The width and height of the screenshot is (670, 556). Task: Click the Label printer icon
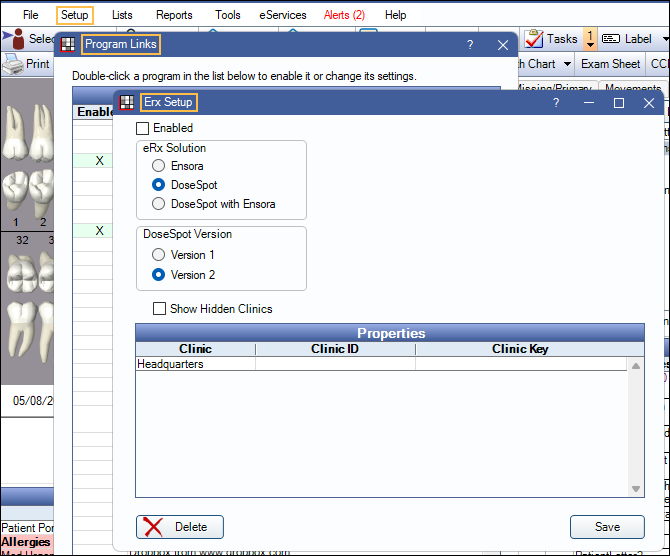click(609, 39)
